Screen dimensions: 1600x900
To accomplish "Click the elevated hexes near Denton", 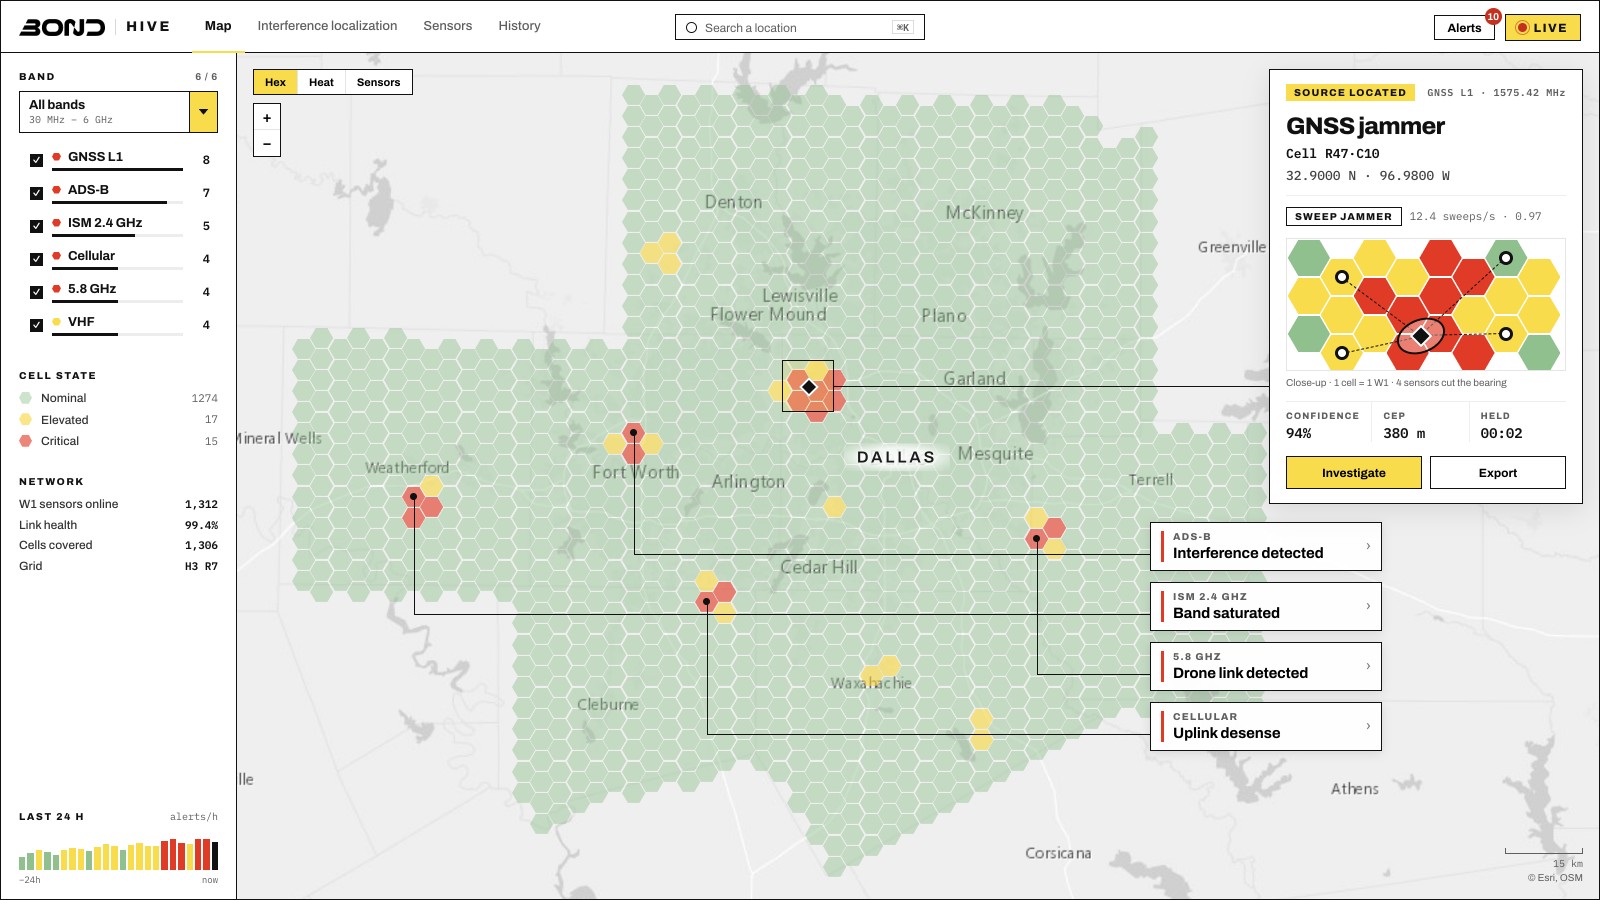I will 661,253.
